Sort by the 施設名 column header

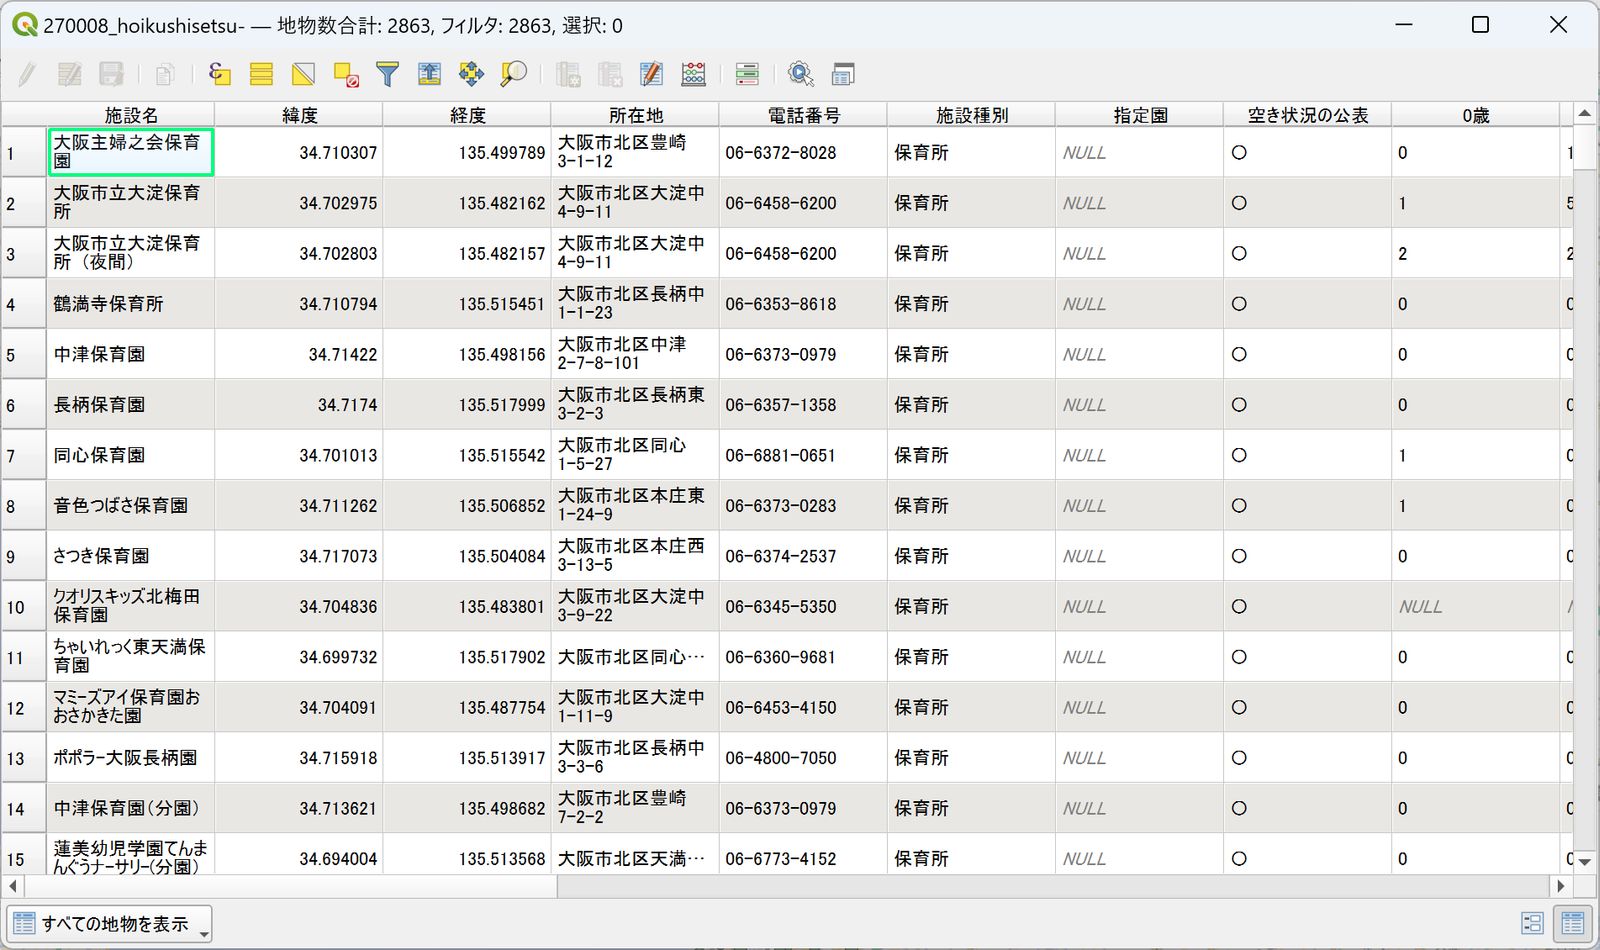pyautogui.click(x=131, y=115)
